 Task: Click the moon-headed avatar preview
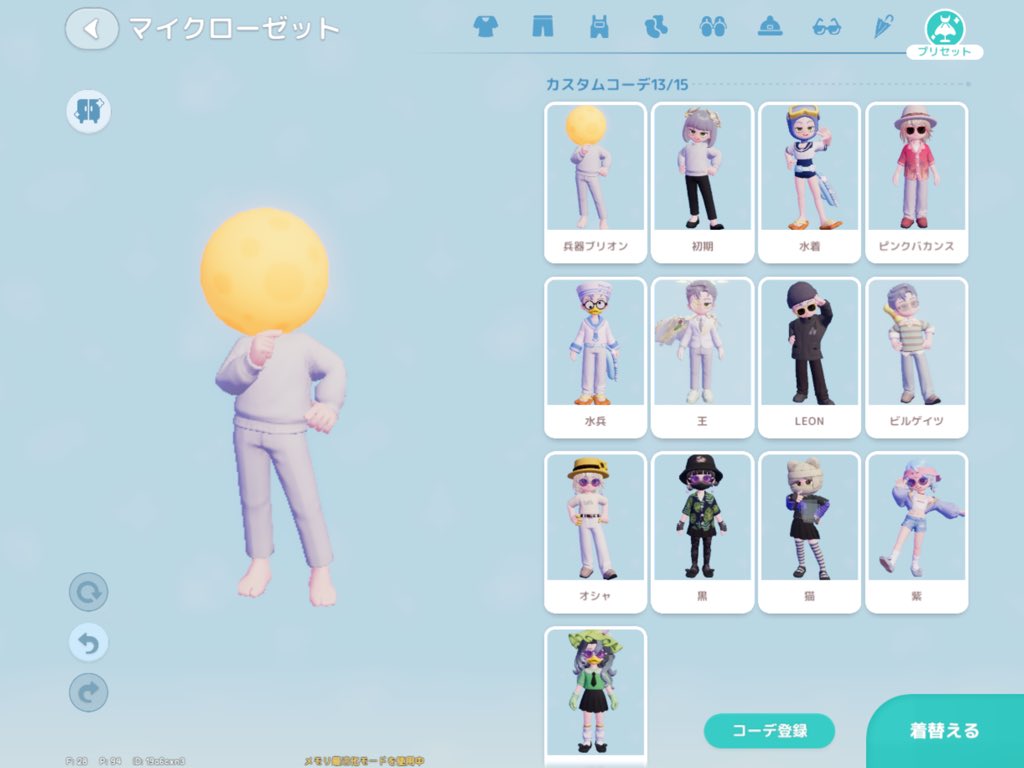click(x=272, y=406)
